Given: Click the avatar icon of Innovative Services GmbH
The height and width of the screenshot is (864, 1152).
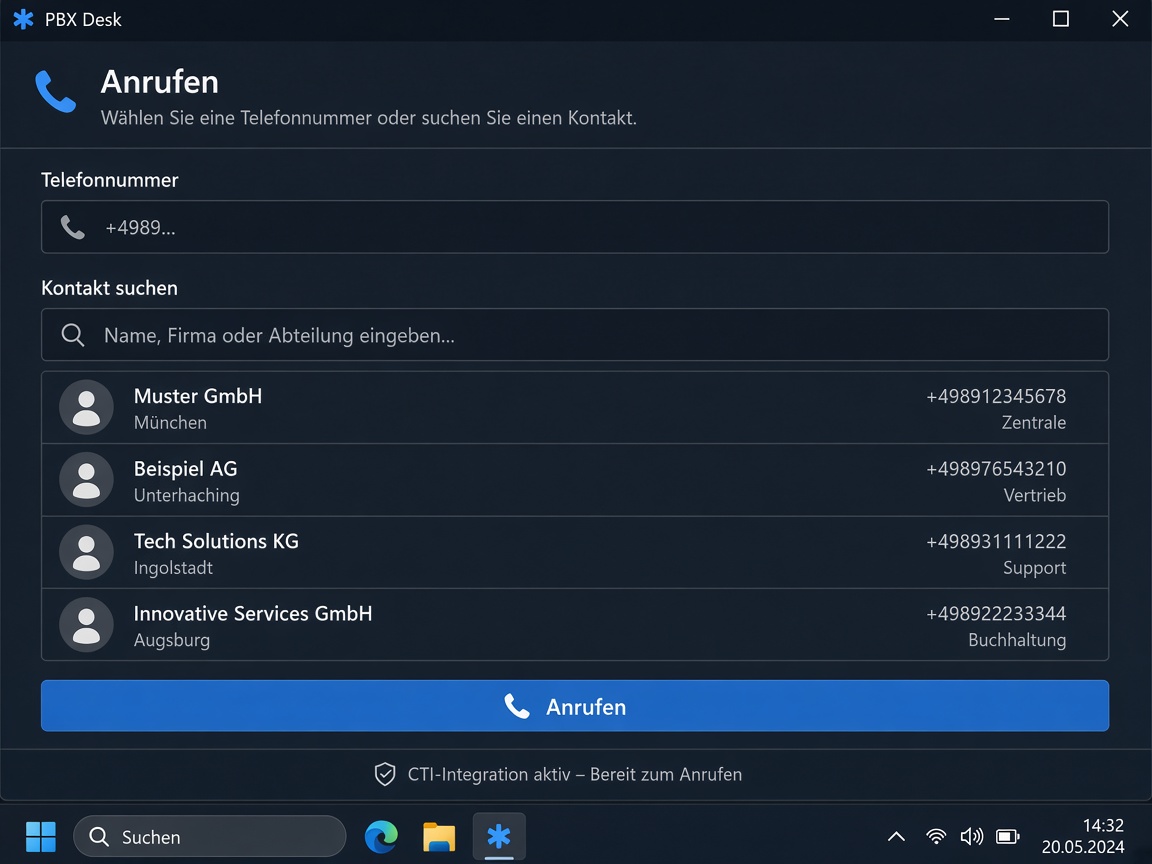Looking at the screenshot, I should coord(87,624).
